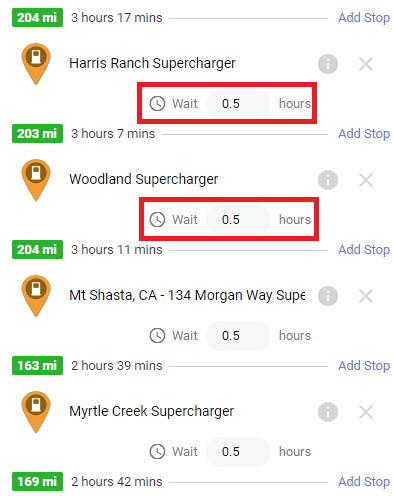Add Stop after the 3 hours 7 mins leg

click(x=364, y=134)
